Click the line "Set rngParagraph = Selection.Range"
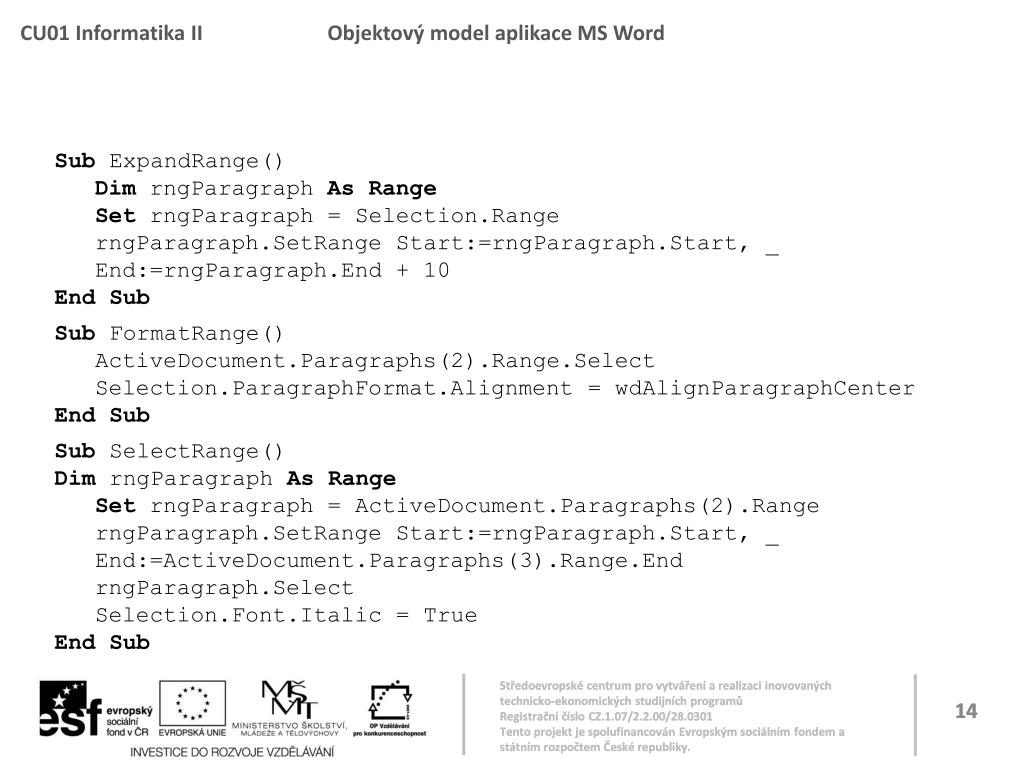1024x768 pixels. point(327,216)
